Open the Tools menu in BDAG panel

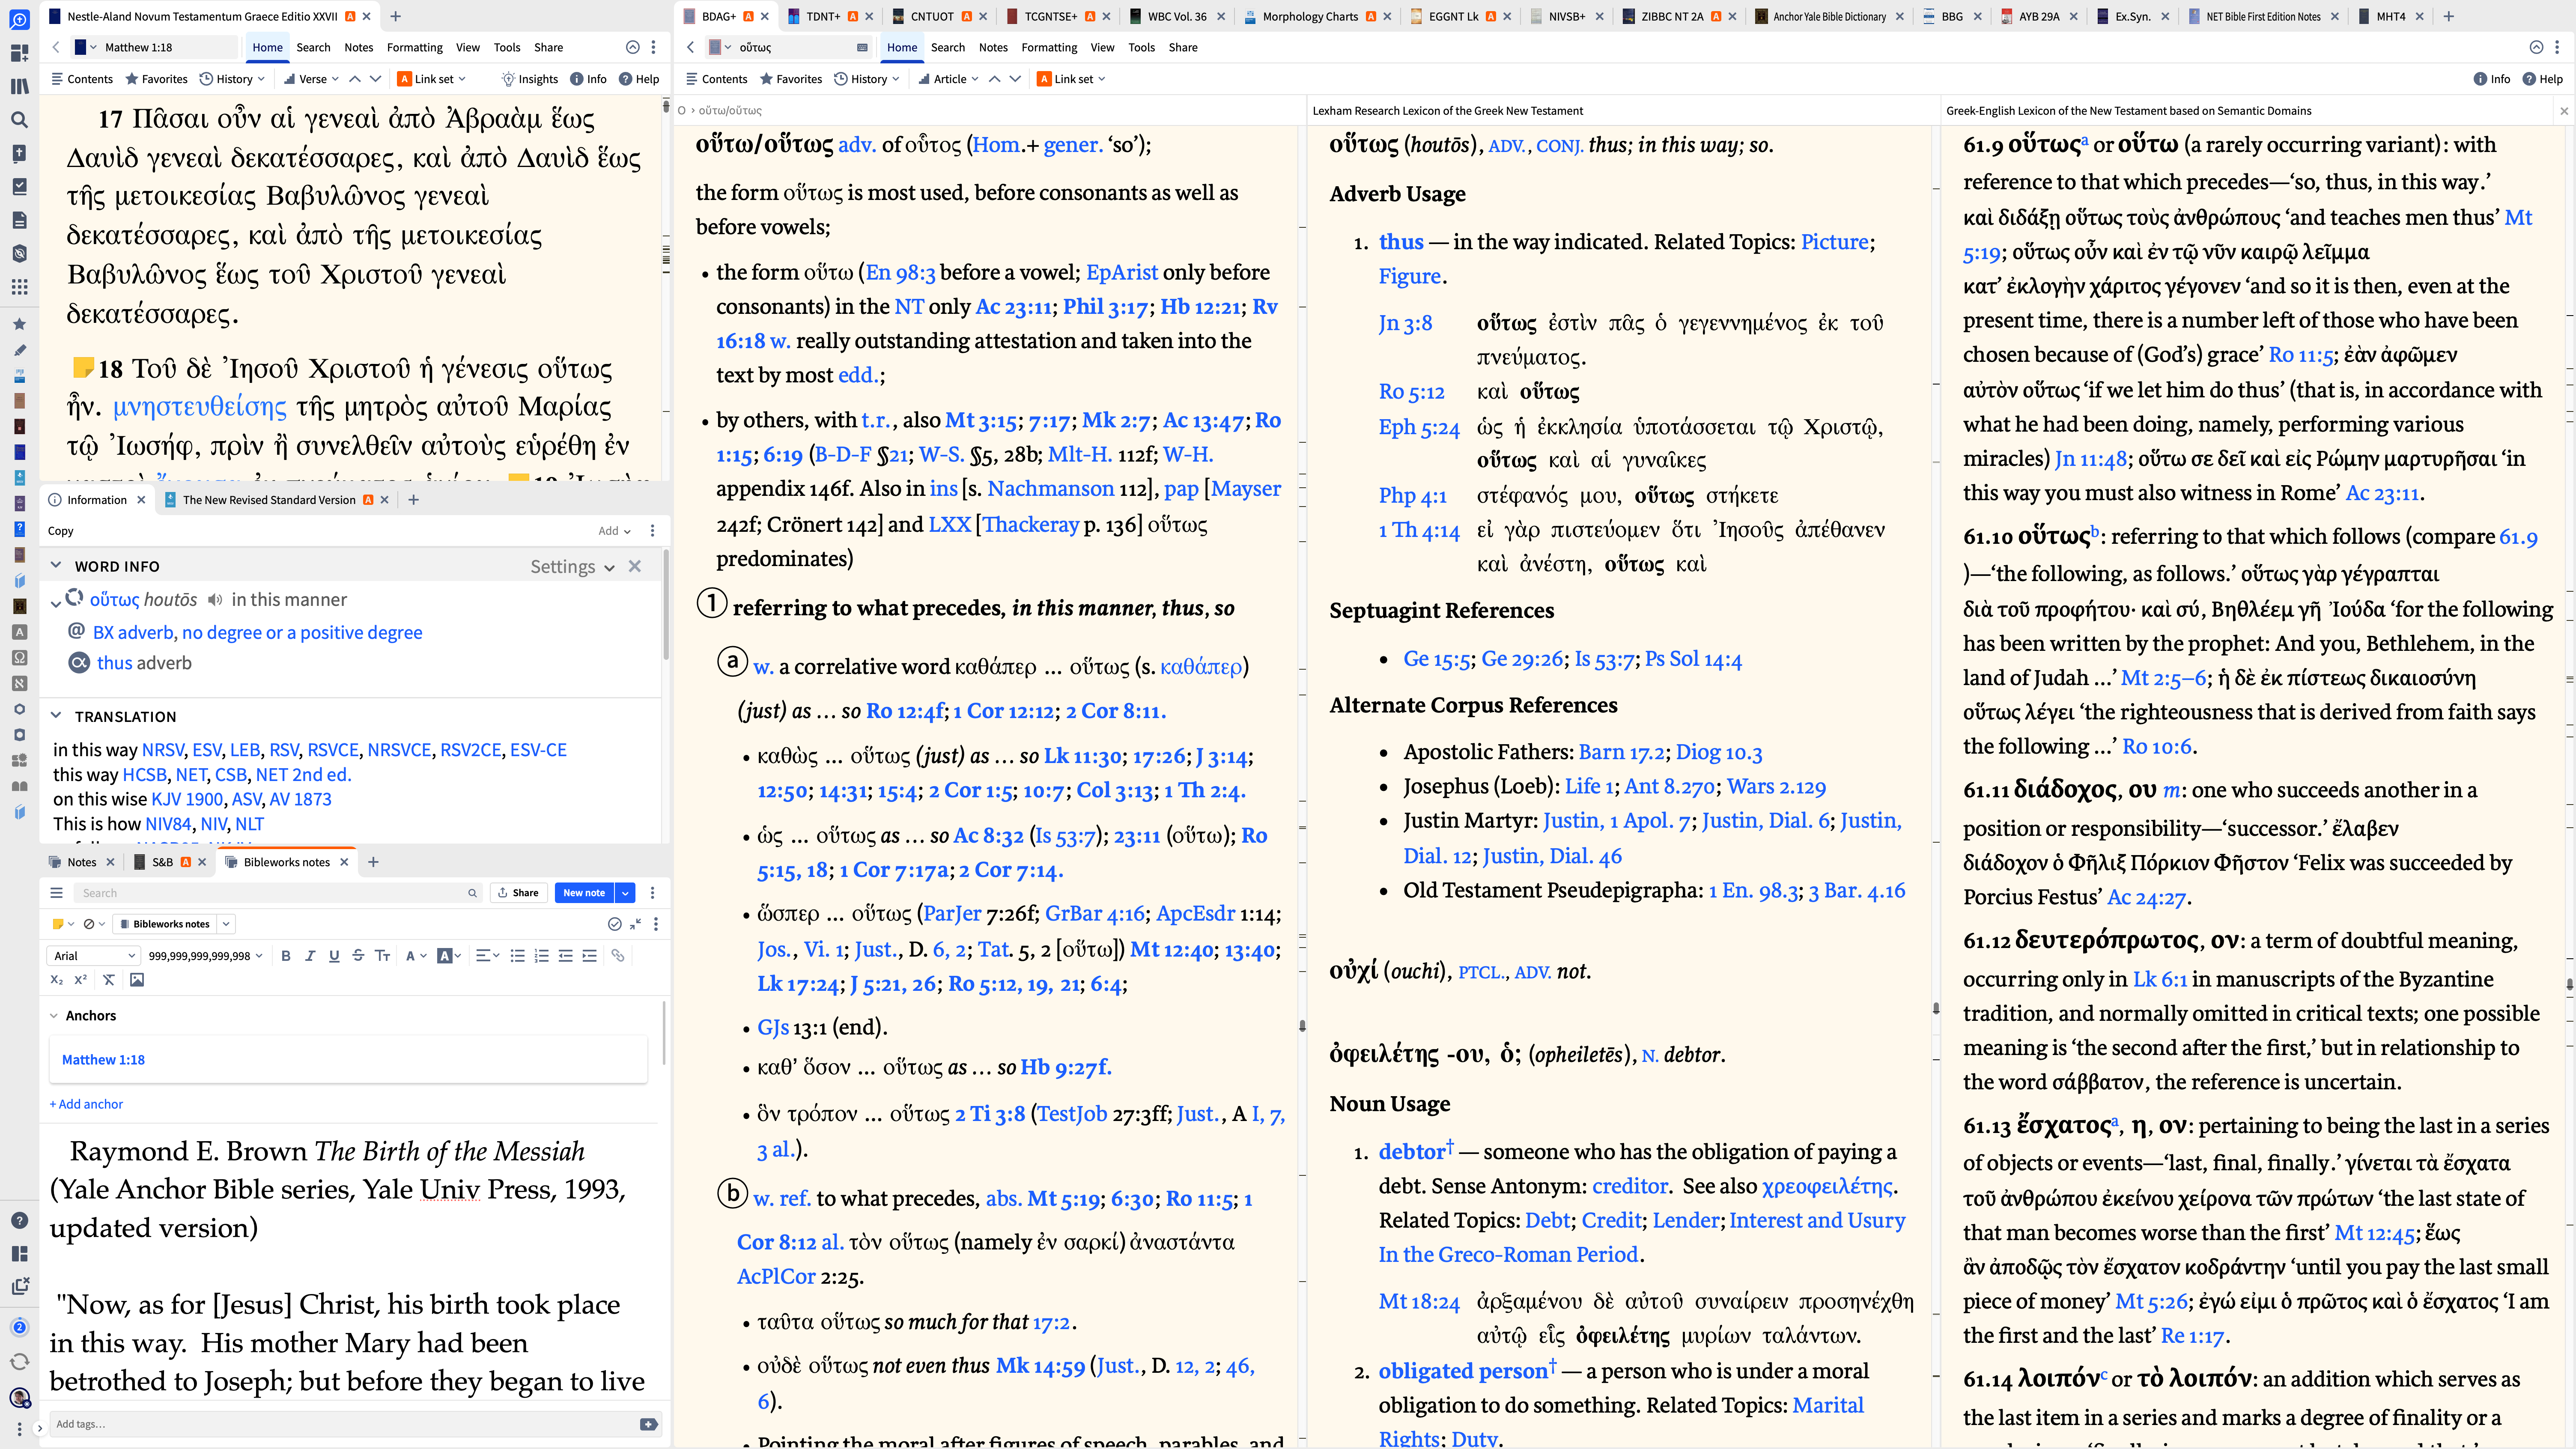[x=1141, y=47]
